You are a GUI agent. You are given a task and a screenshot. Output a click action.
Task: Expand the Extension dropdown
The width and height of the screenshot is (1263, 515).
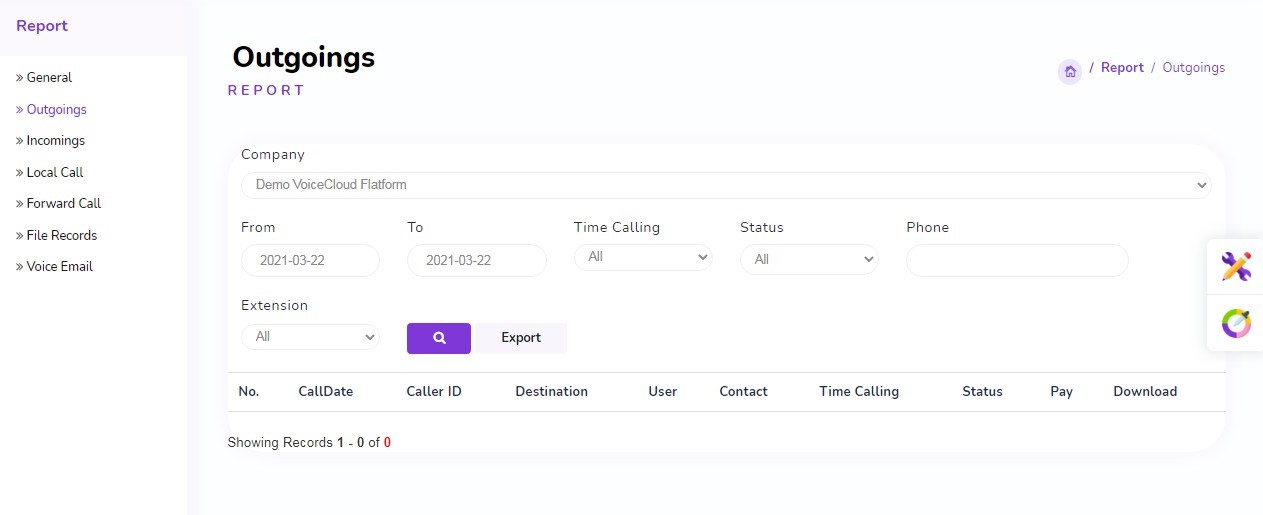coord(310,337)
